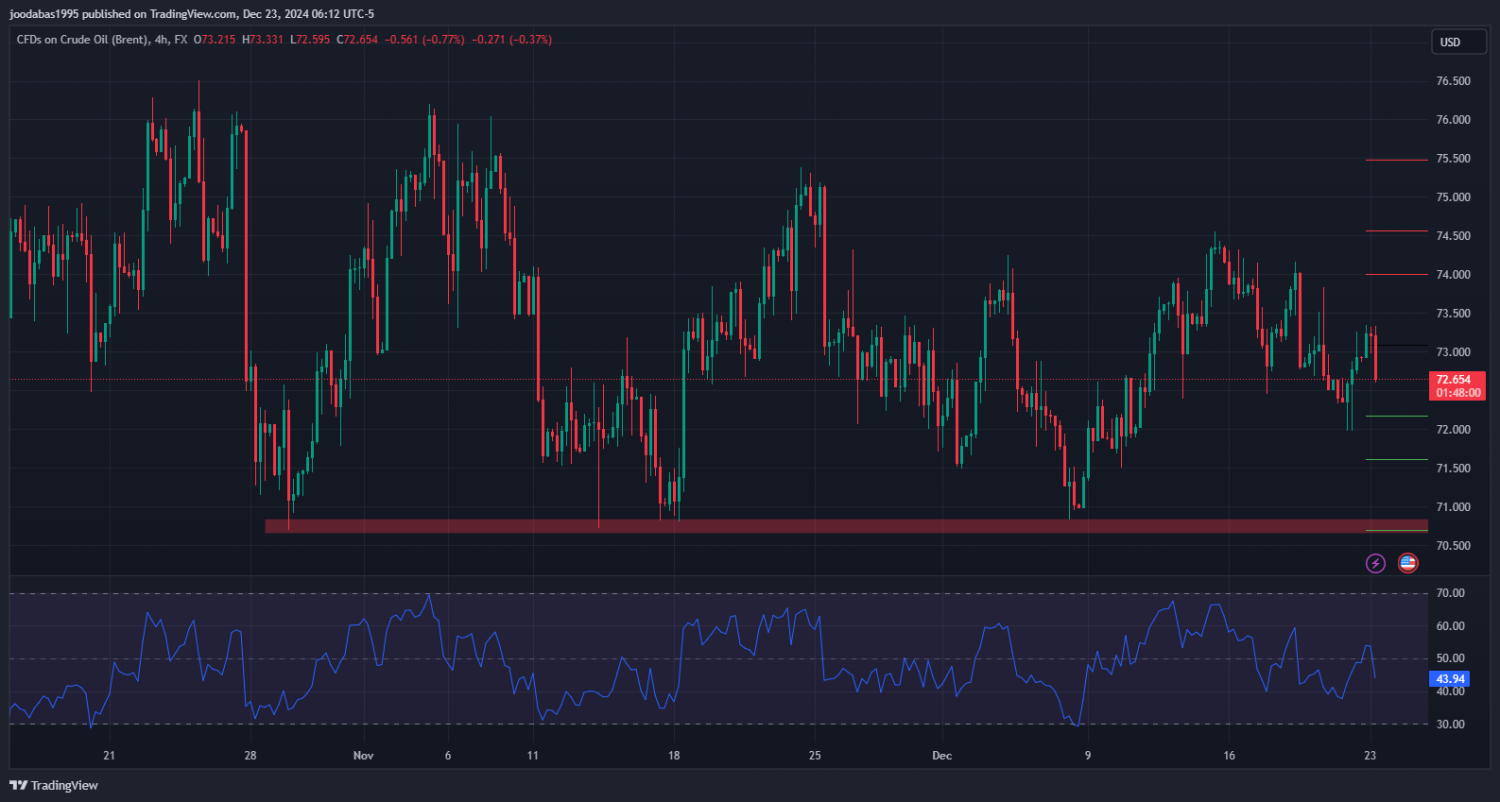Click the low value L72.595

pos(310,40)
